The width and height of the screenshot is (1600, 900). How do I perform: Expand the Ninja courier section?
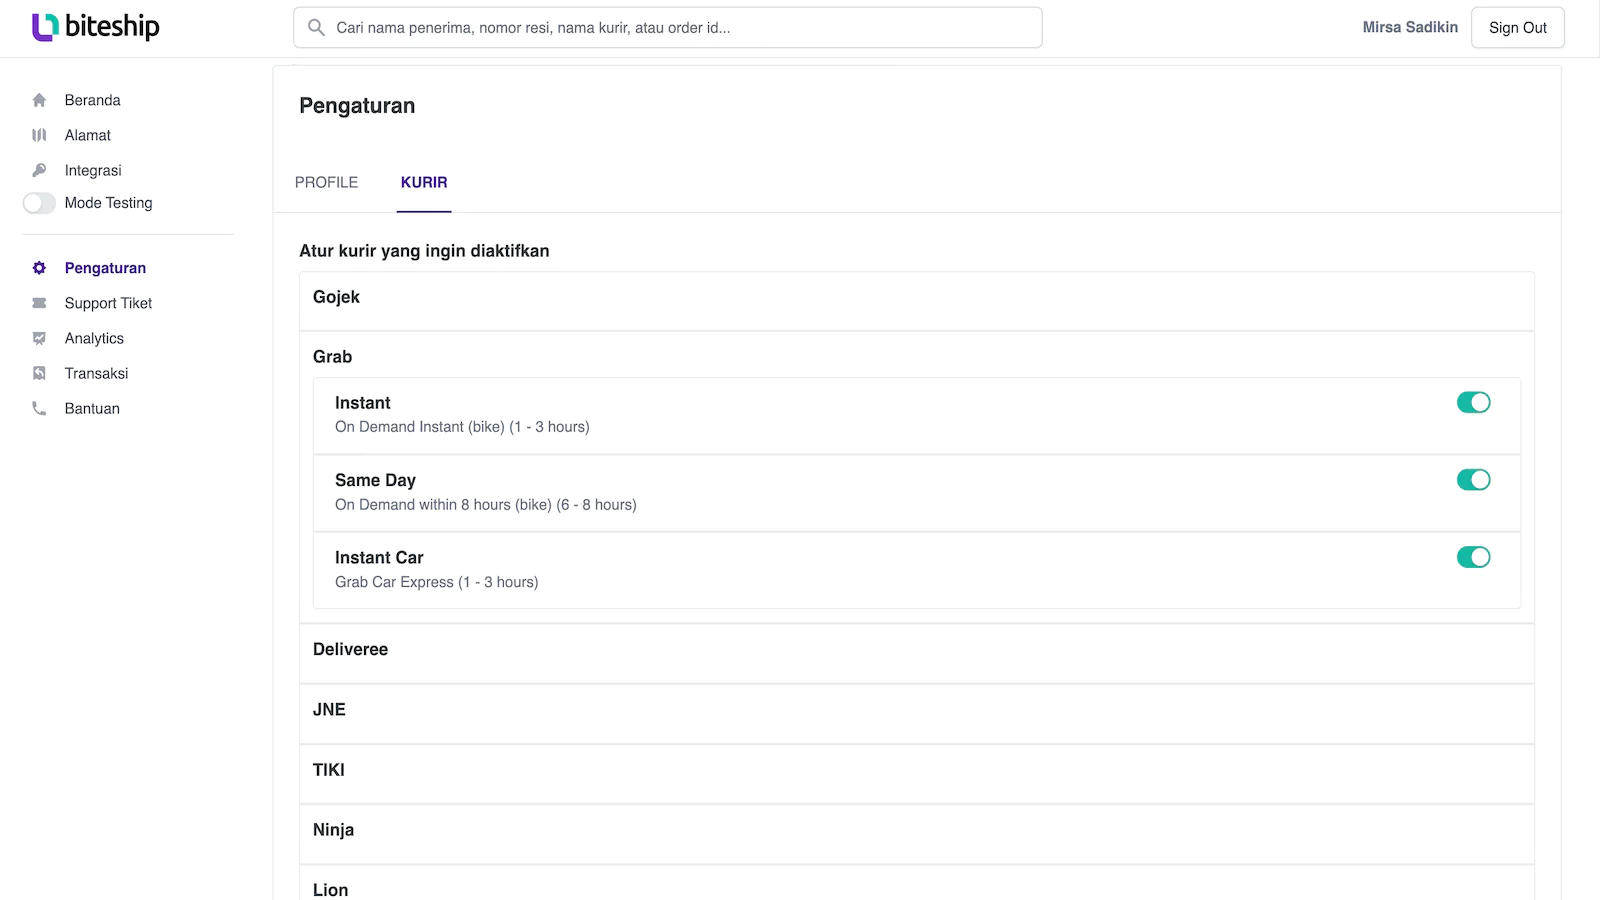(916, 834)
